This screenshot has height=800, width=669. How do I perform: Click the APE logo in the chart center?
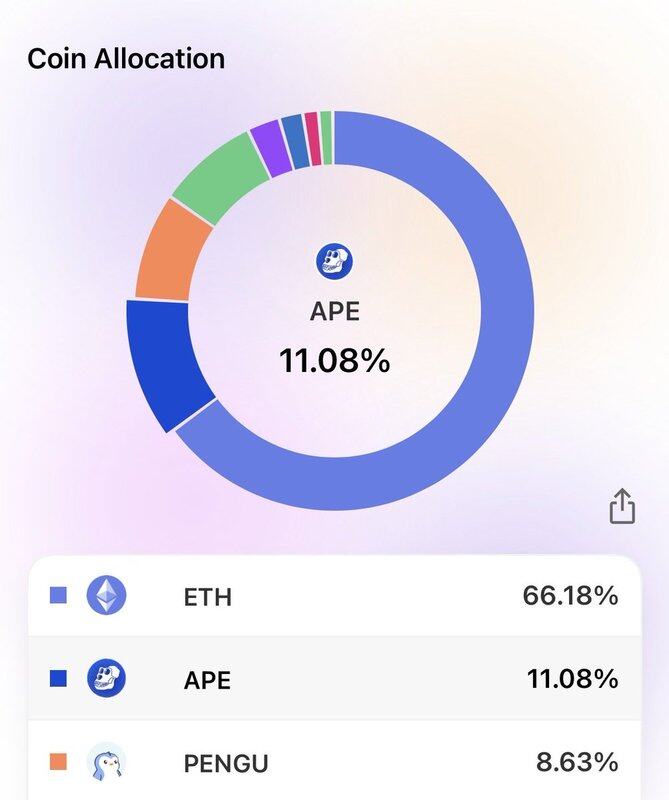[334, 262]
